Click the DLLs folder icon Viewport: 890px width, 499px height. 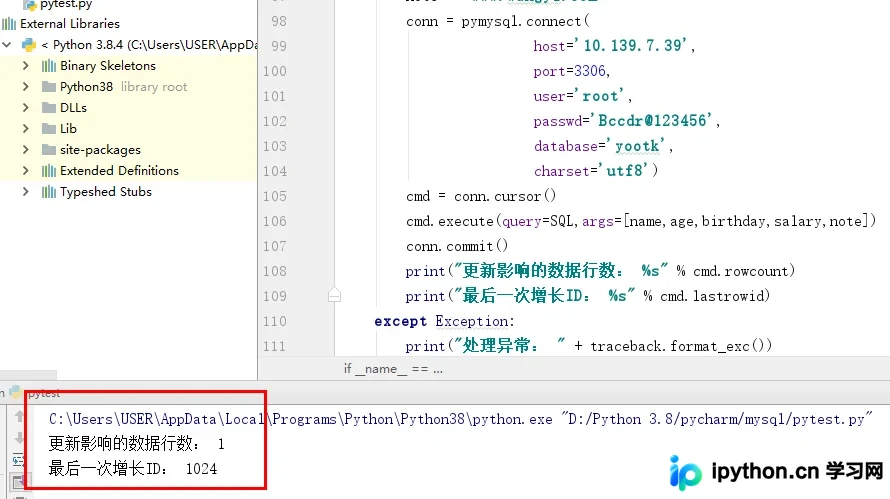pyautogui.click(x=49, y=108)
